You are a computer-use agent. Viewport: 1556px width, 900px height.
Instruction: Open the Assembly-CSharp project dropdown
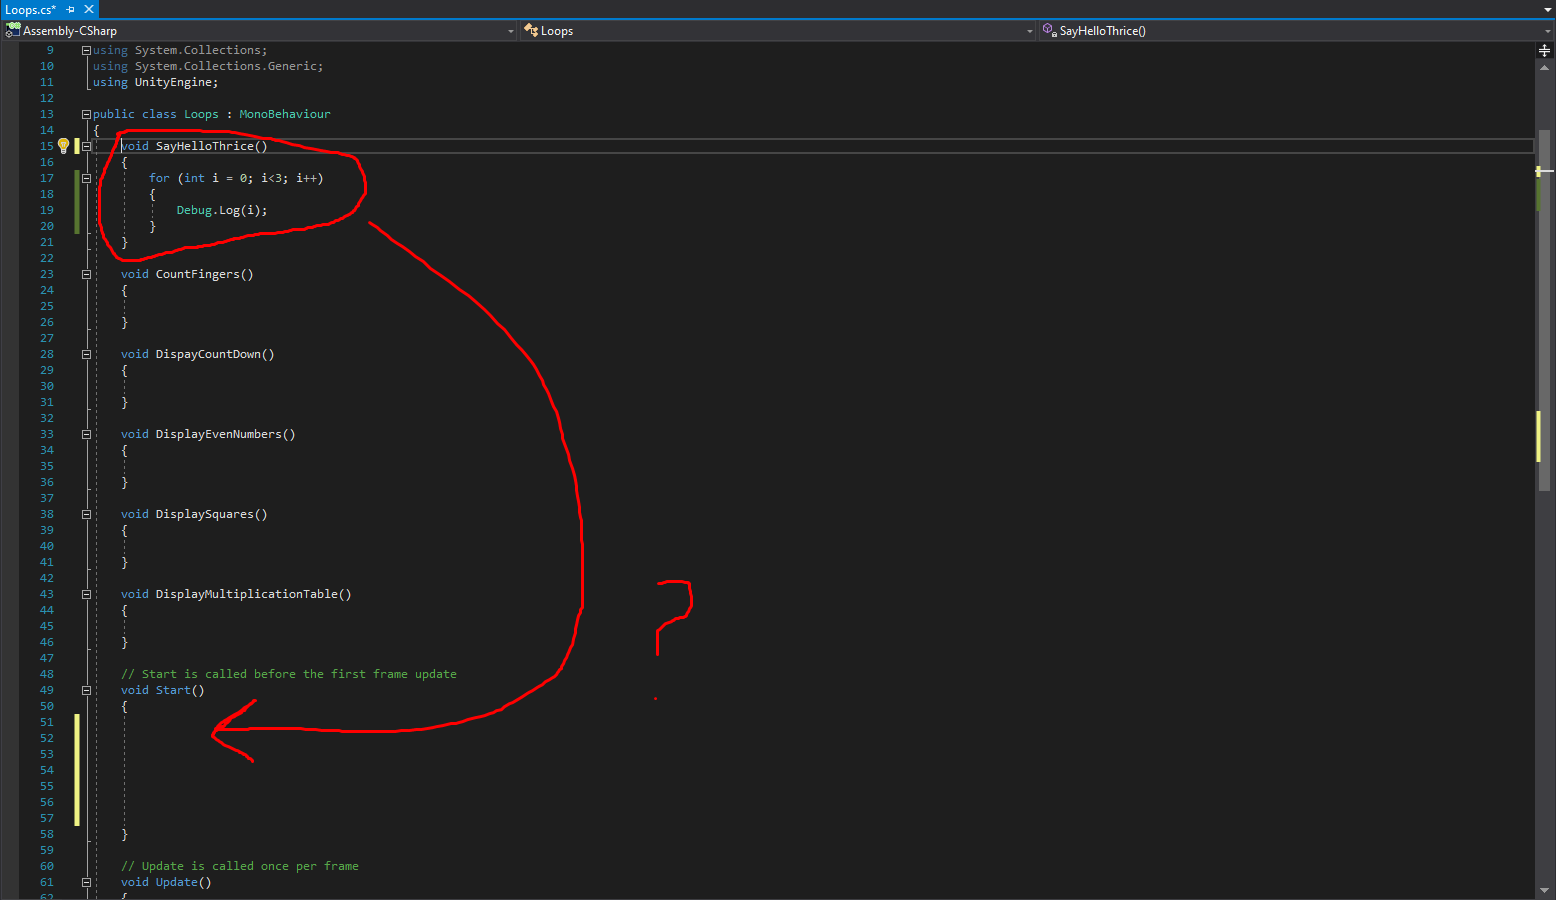[x=510, y=30]
